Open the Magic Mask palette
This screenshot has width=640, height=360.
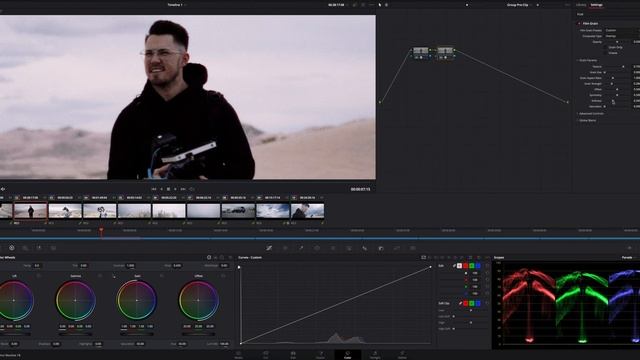pos(349,248)
